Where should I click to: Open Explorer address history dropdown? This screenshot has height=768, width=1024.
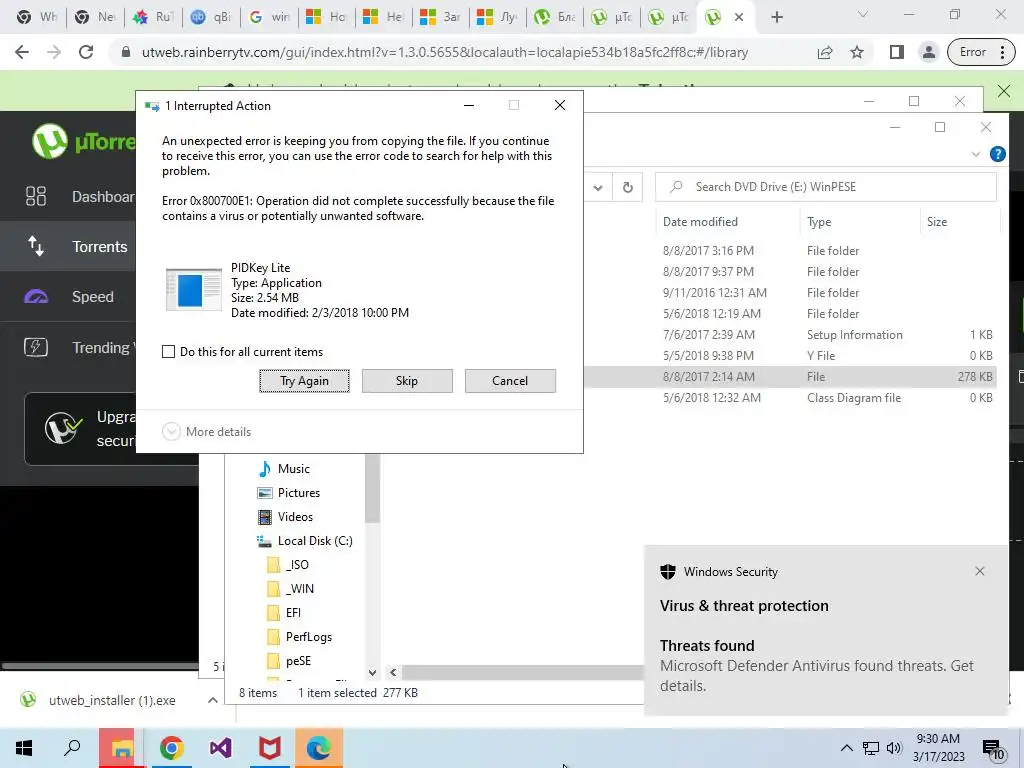(x=598, y=187)
